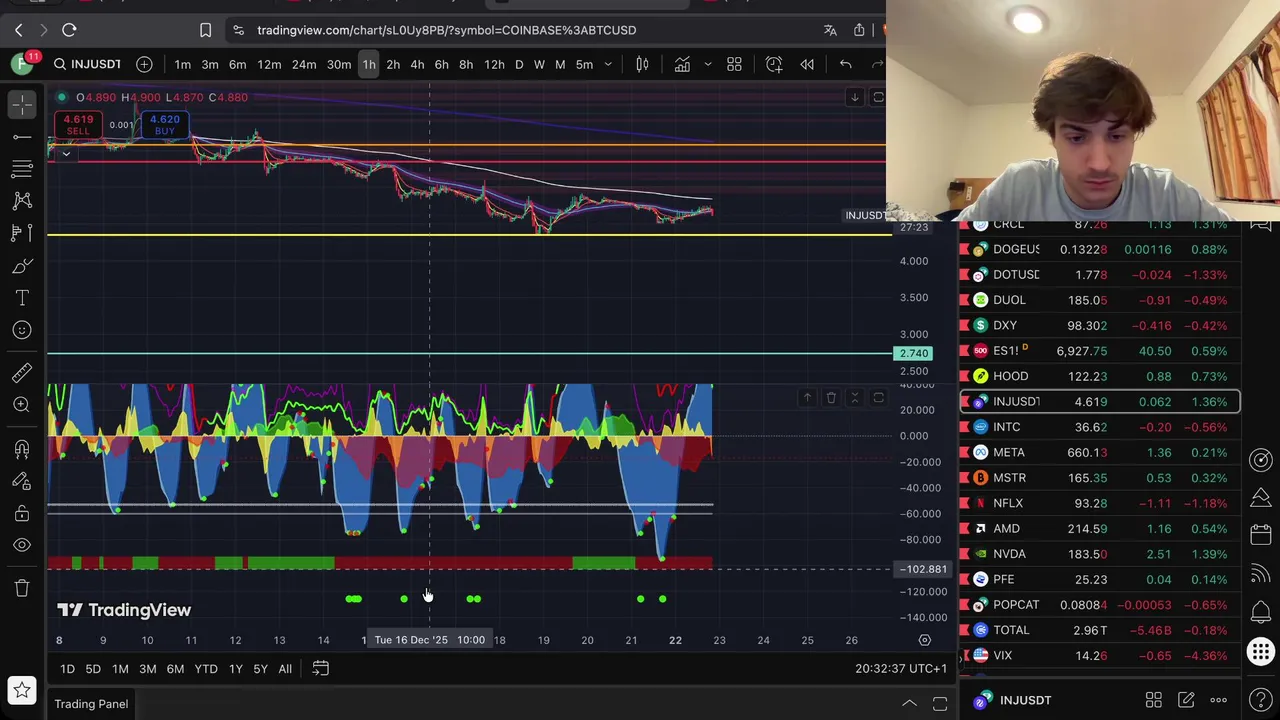The width and height of the screenshot is (1280, 720).
Task: Switch to the 1m timeframe
Action: (x=182, y=64)
